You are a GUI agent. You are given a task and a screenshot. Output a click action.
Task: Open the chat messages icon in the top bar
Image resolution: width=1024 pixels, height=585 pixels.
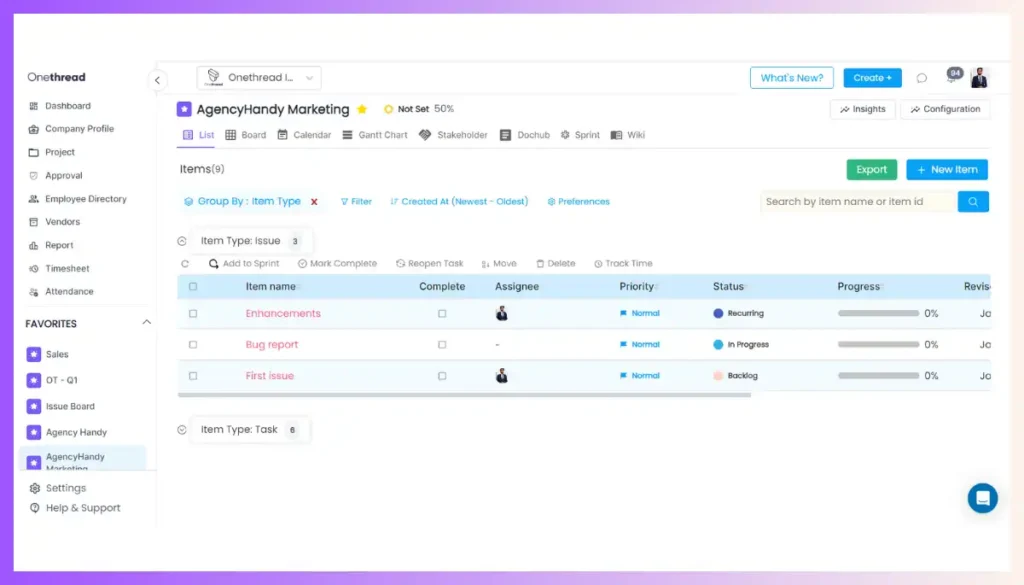921,78
